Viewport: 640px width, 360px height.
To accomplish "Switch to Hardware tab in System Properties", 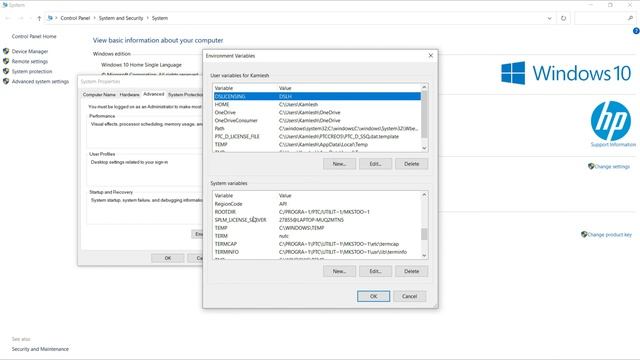I will coord(129,95).
